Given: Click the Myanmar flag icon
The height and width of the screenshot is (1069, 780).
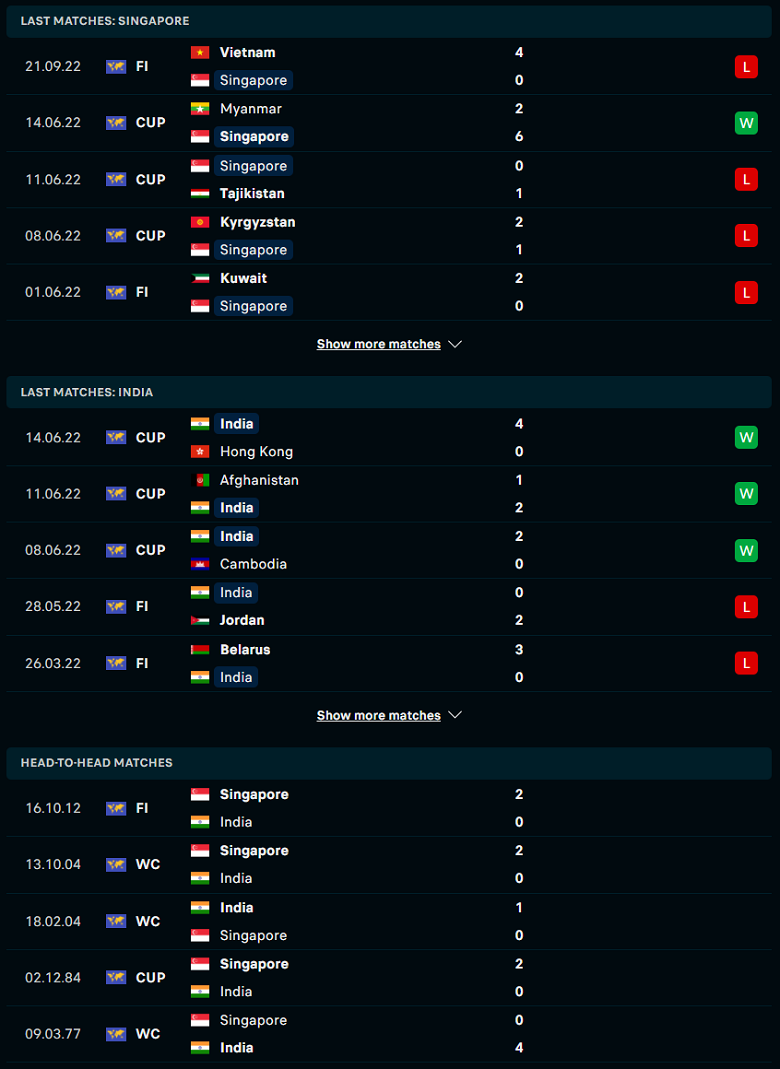Looking at the screenshot, I should (x=200, y=108).
